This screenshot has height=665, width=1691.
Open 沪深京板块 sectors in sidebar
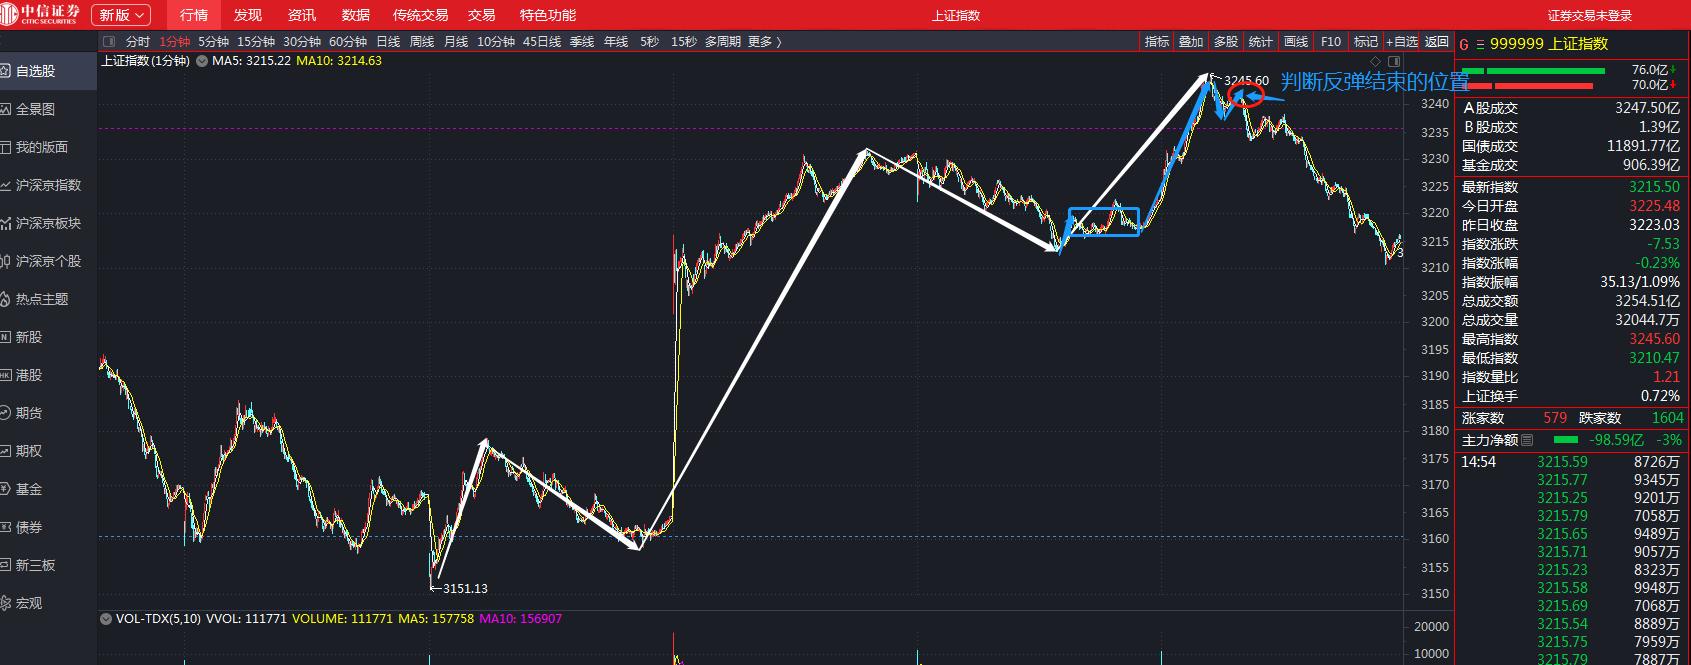pos(48,223)
